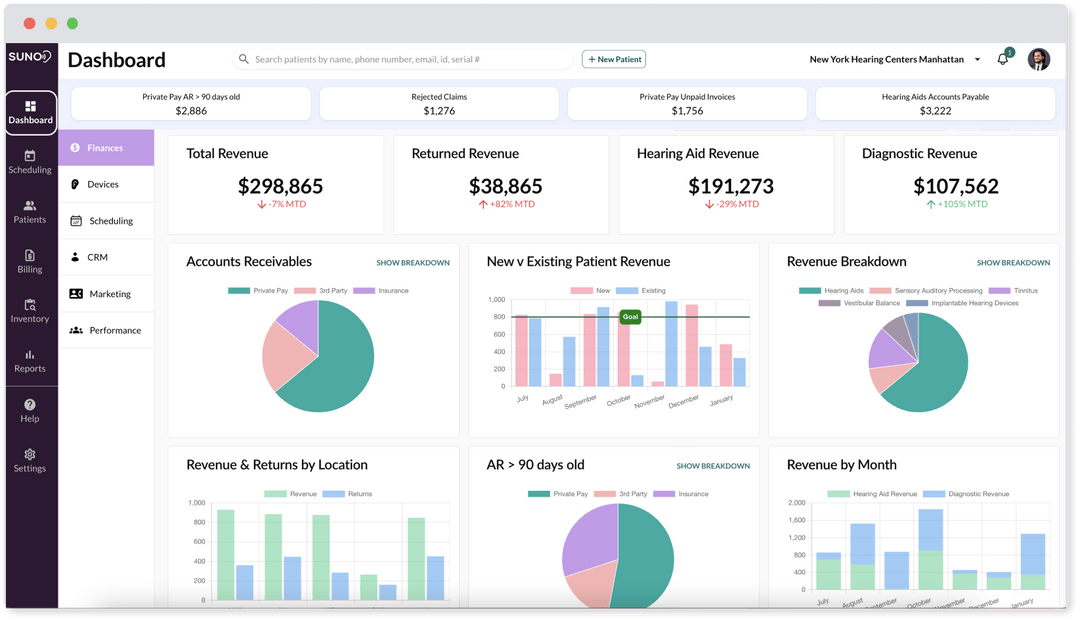This screenshot has height=620, width=1080.
Task: Click the New Patient button
Action: (614, 59)
